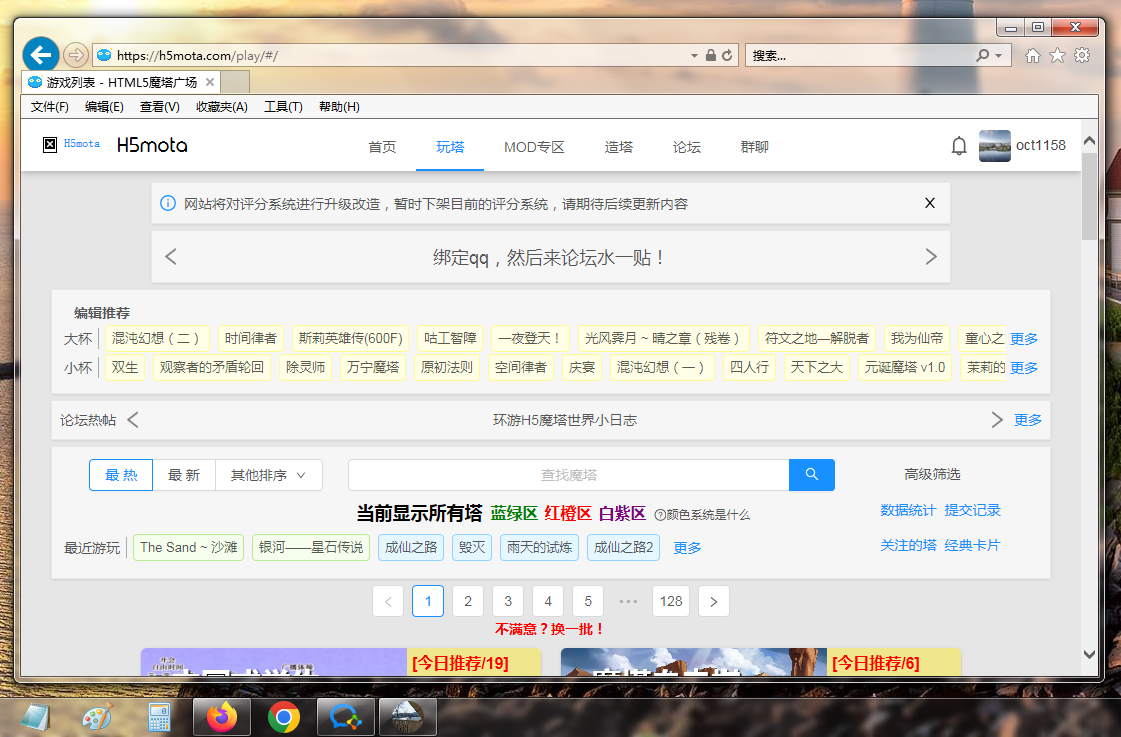Advance banner carousel with right chevron
Viewport: 1121px width, 737px height.
931,257
